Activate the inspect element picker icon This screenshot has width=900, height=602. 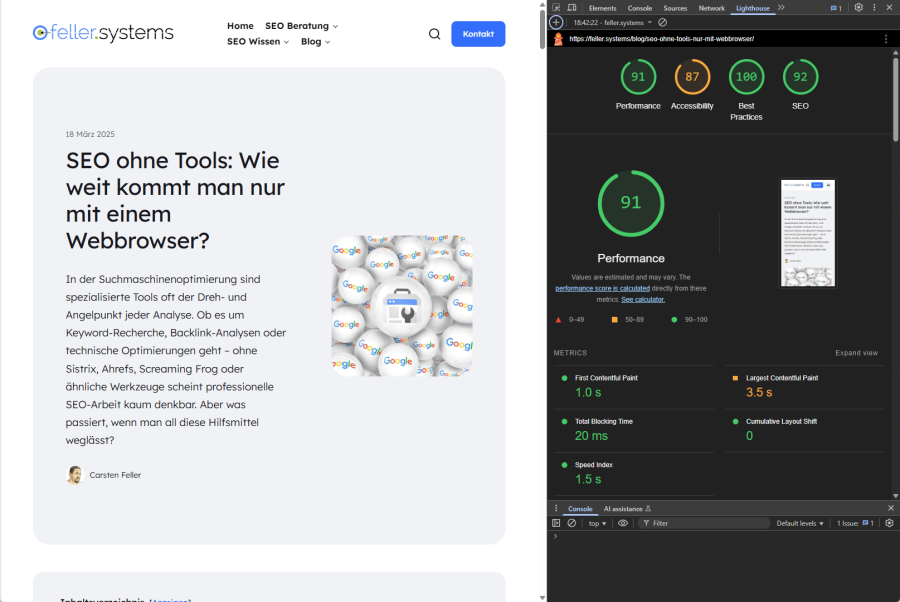pyautogui.click(x=556, y=8)
